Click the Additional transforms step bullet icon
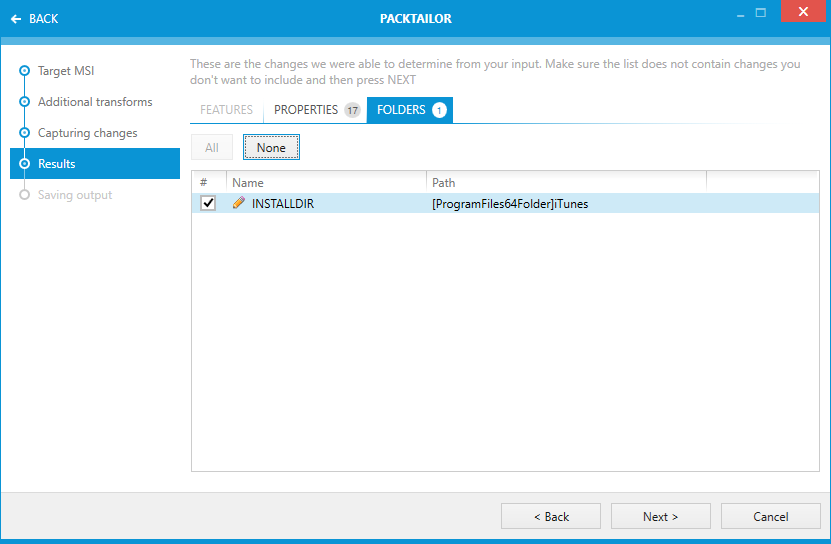 25,102
